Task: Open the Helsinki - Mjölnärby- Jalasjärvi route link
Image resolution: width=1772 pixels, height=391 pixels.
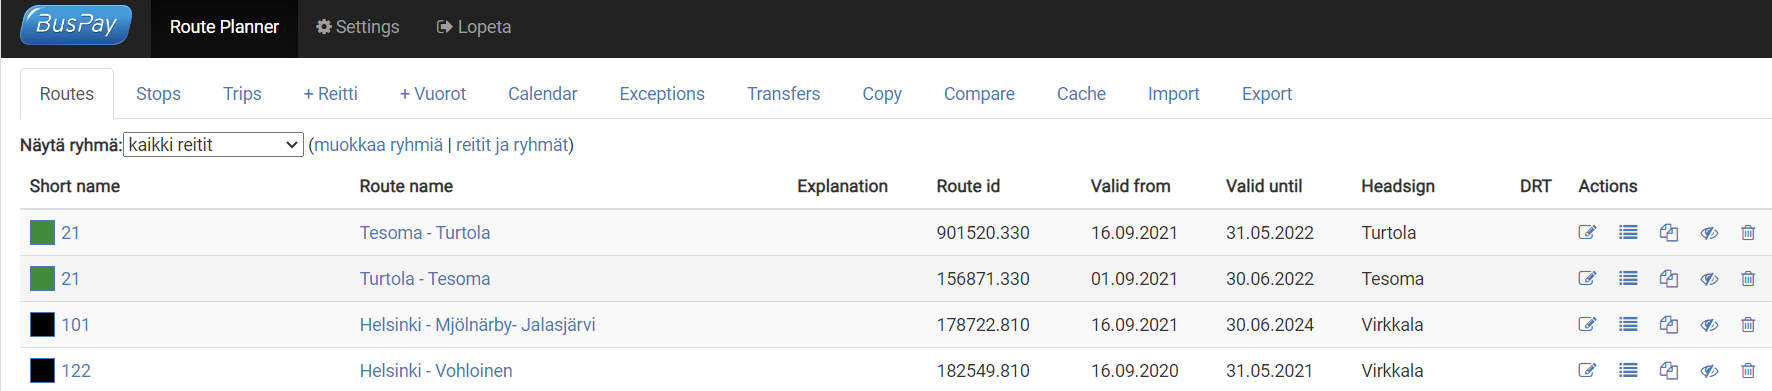Action: point(477,325)
